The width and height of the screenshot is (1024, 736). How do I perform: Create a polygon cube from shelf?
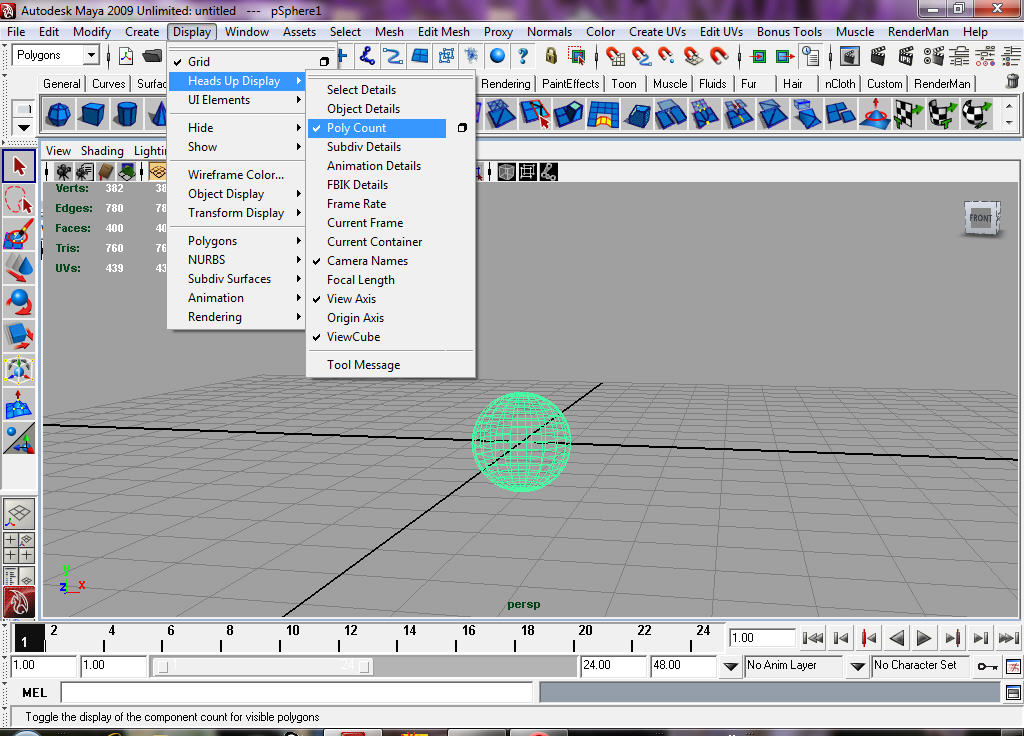pos(92,114)
